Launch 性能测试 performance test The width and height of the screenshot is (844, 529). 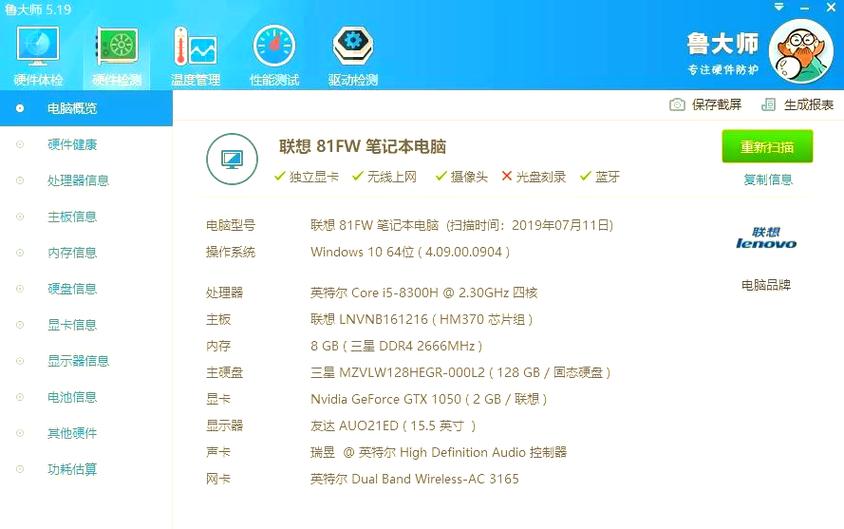point(274,50)
